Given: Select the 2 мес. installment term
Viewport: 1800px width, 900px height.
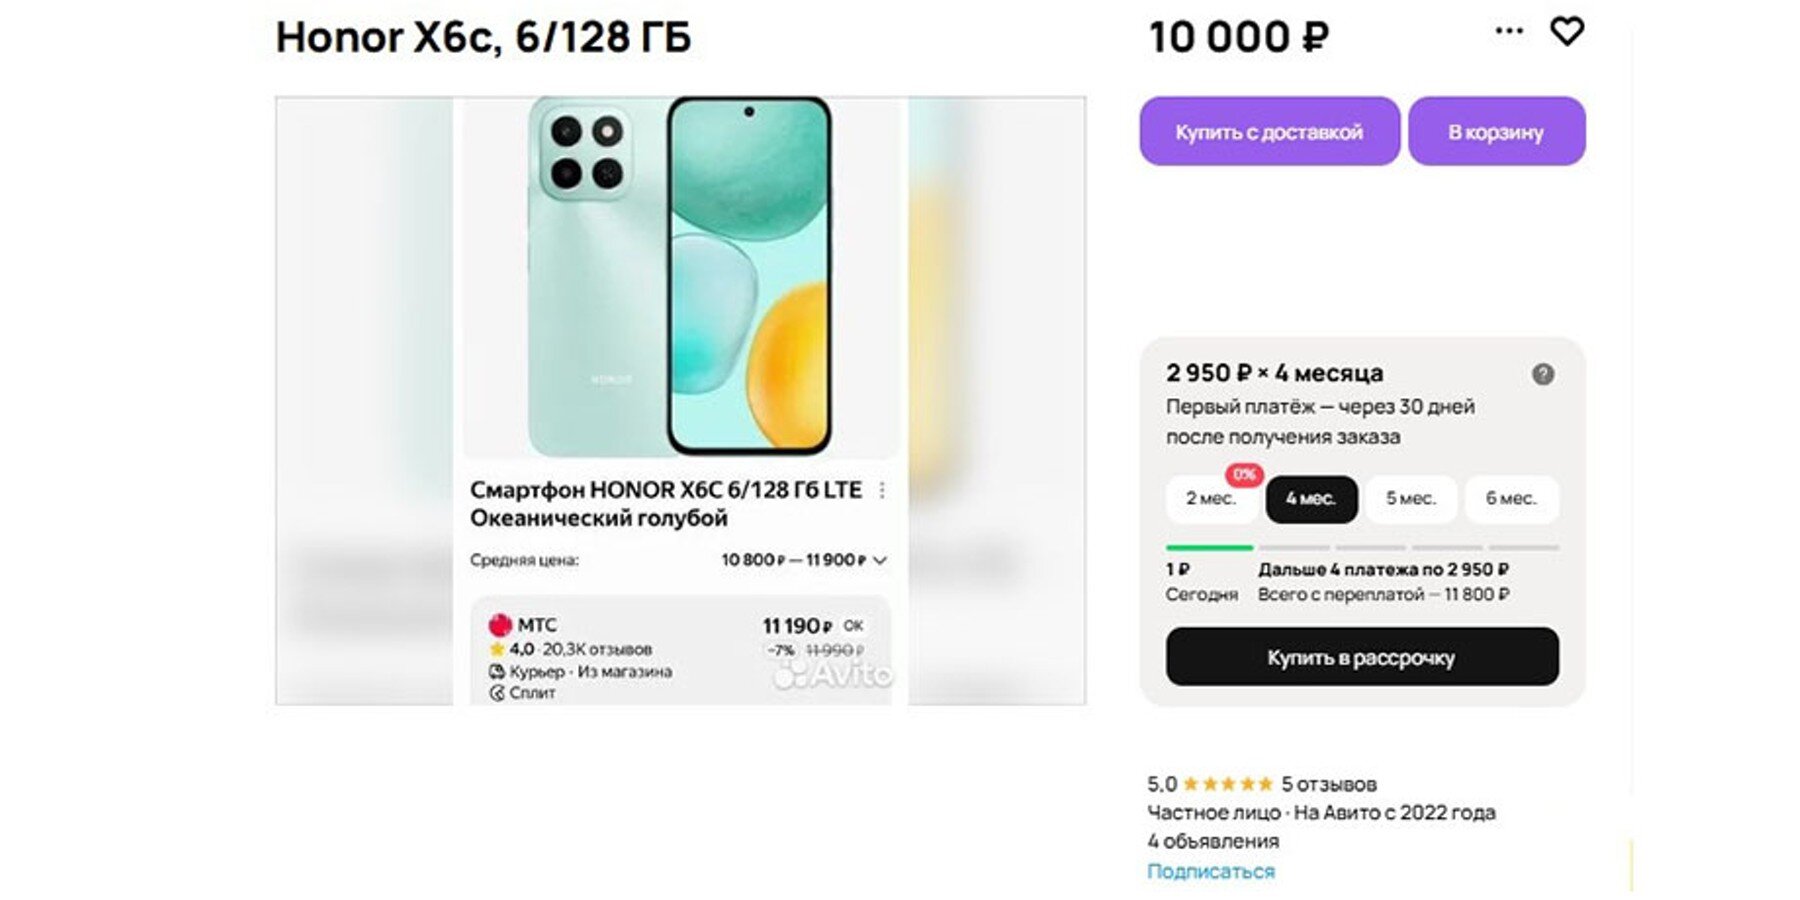Looking at the screenshot, I should 1211,499.
